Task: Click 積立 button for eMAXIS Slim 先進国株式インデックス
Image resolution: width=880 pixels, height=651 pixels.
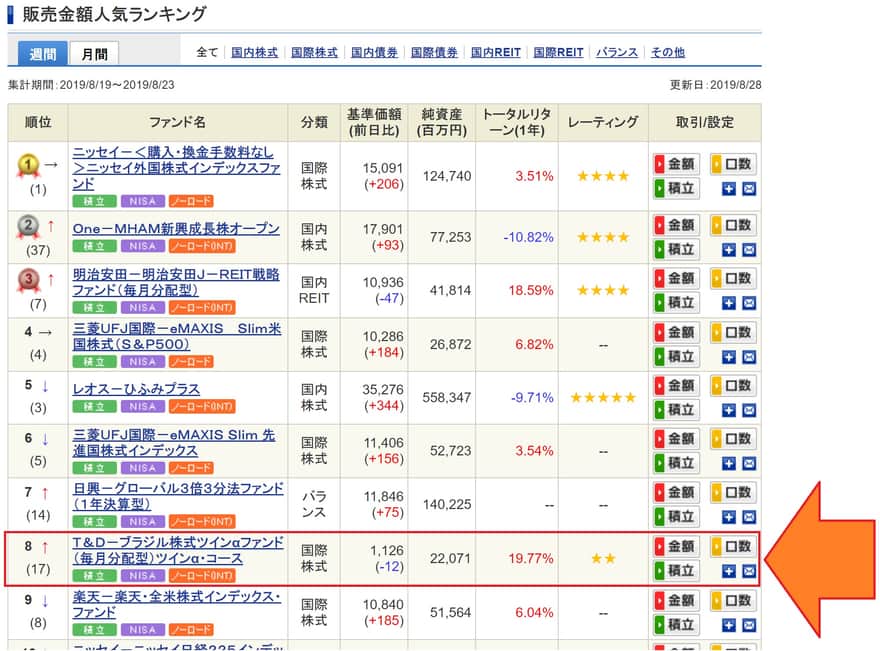Action: (x=676, y=463)
